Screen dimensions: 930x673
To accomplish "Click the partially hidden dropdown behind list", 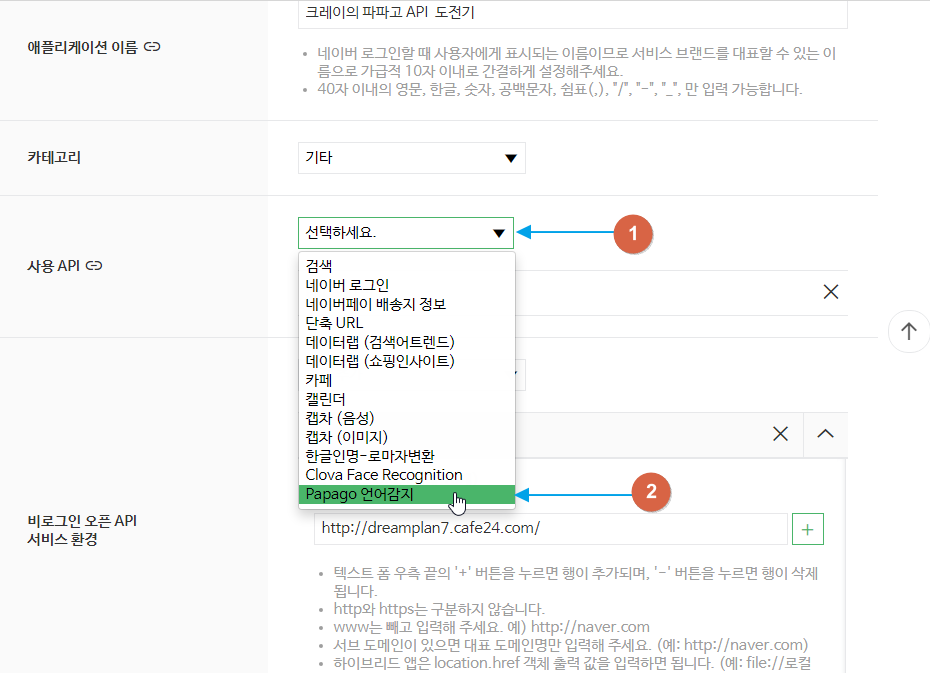I will point(520,375).
